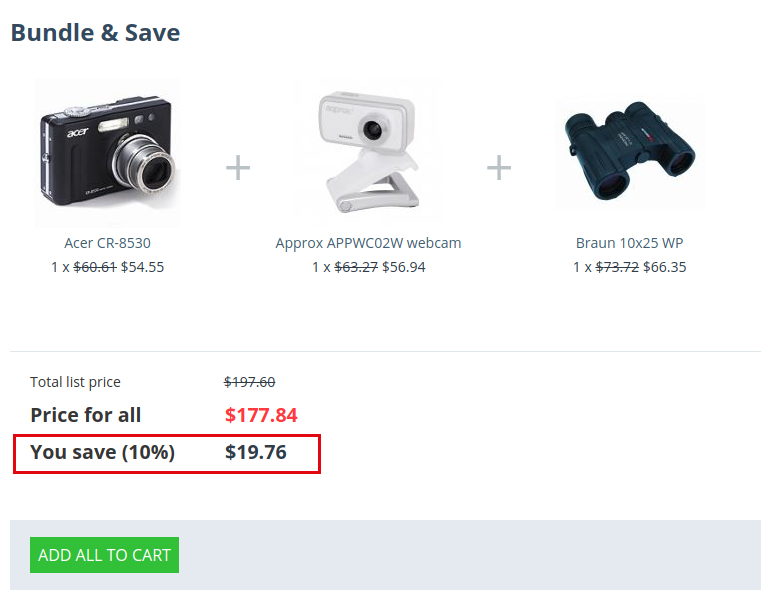Open the Approx APPWC02W webcam link
Screen dimensions: 761x597
(368, 243)
